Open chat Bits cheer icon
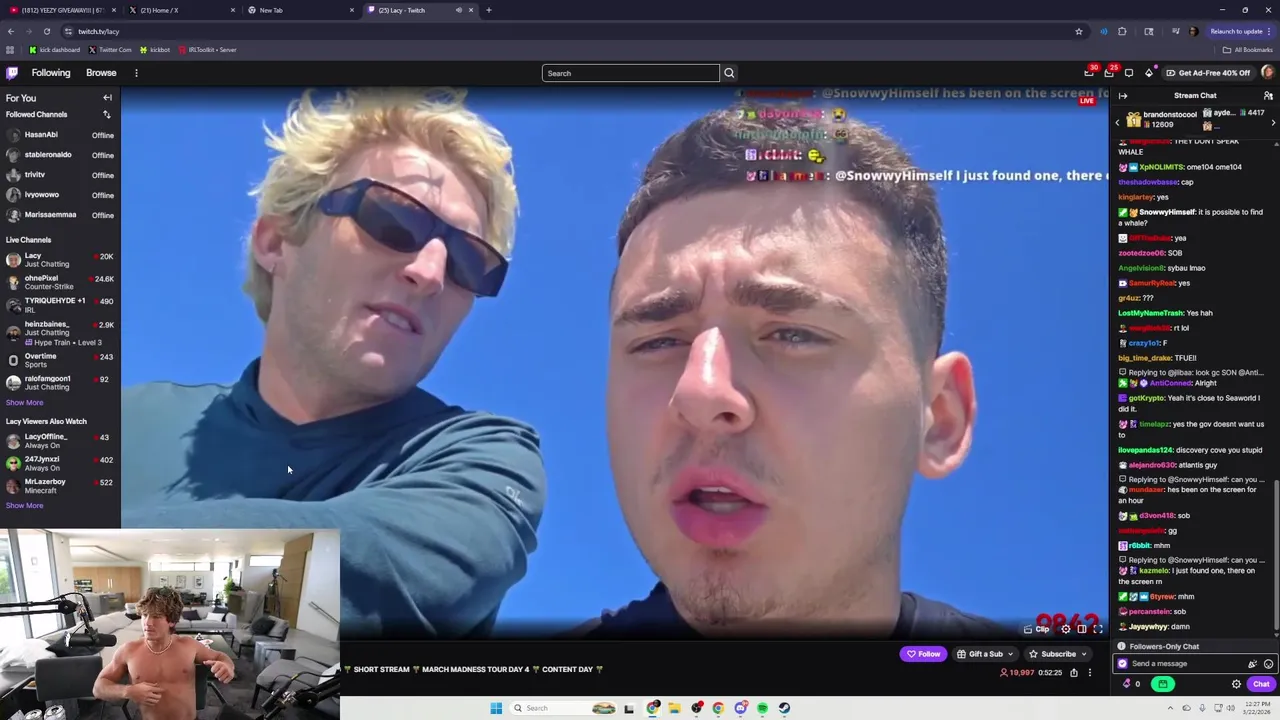1280x720 pixels. point(1252,664)
